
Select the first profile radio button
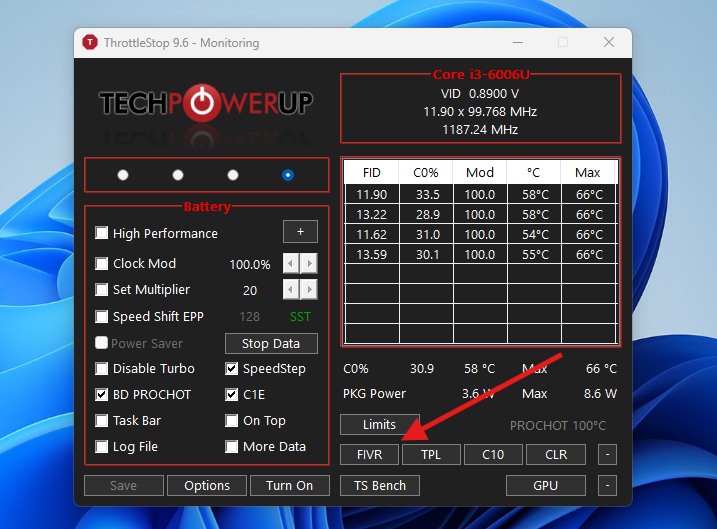tap(123, 175)
